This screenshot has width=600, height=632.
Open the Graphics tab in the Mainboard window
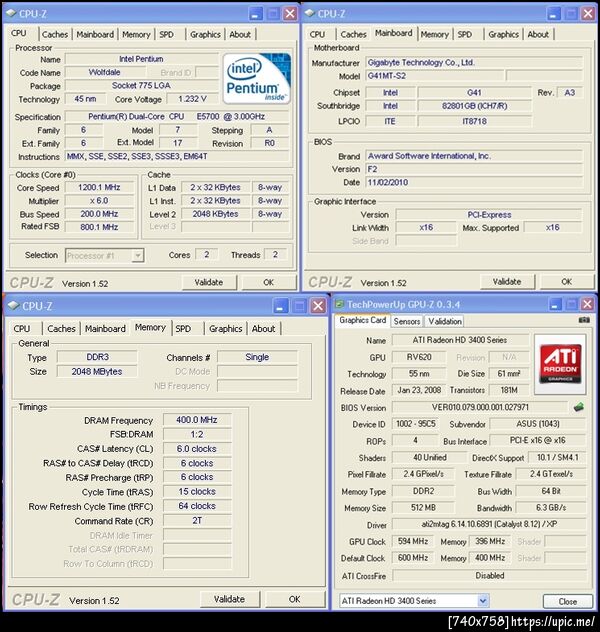[x=504, y=35]
